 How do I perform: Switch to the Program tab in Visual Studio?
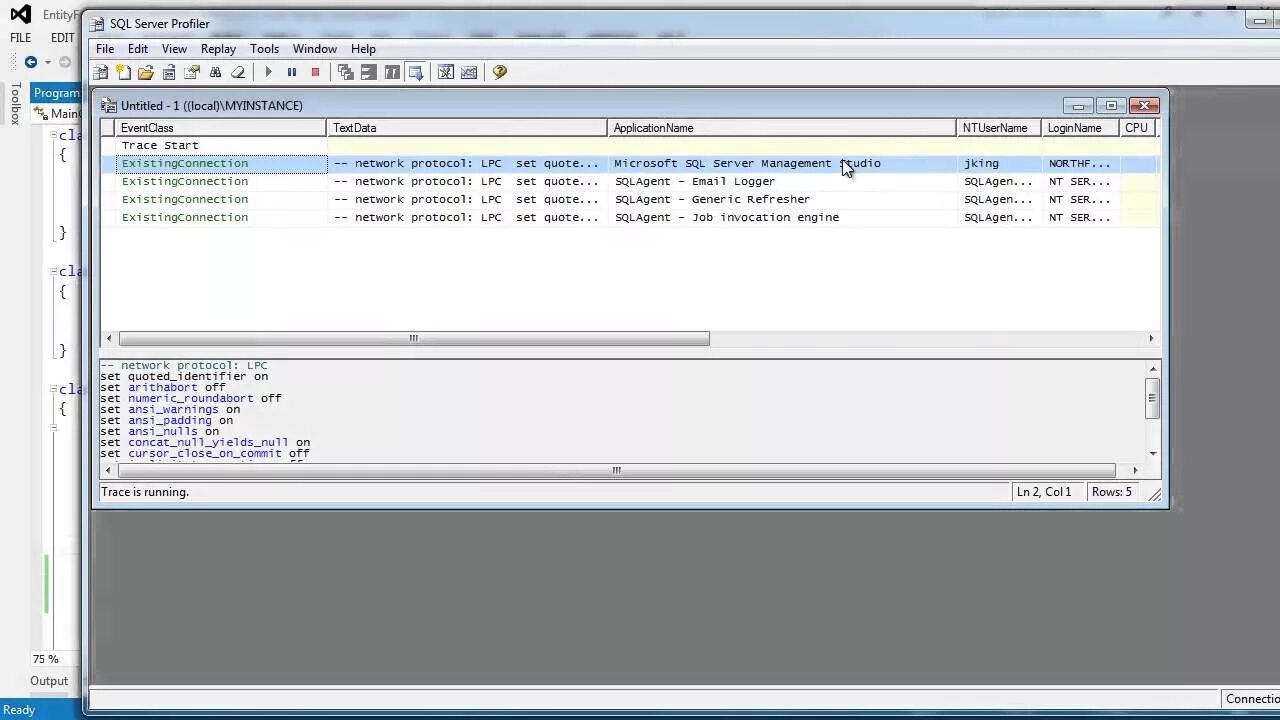56,93
